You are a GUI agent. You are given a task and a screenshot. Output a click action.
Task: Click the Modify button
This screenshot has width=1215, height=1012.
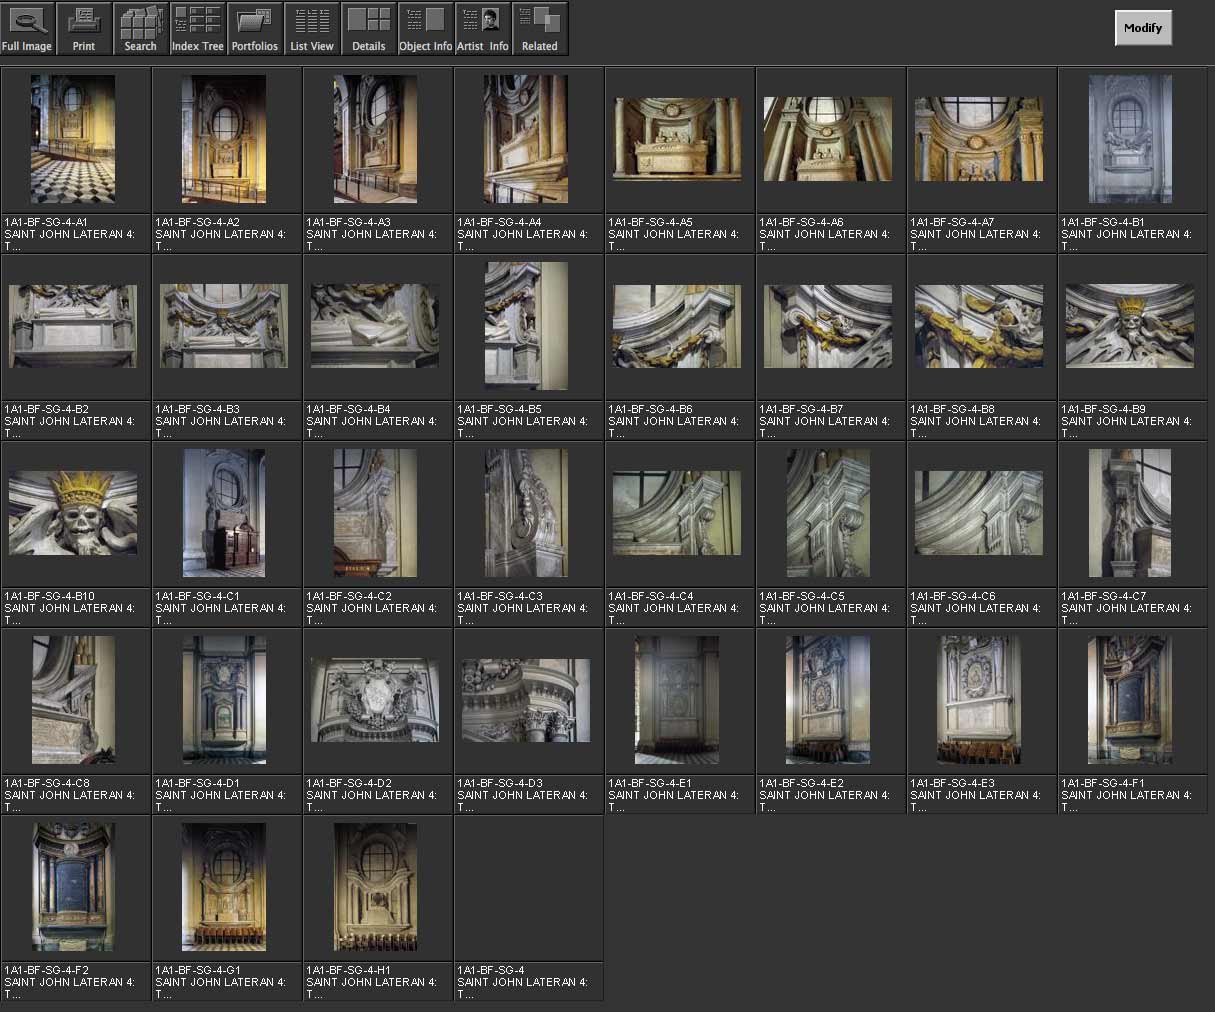(1143, 28)
